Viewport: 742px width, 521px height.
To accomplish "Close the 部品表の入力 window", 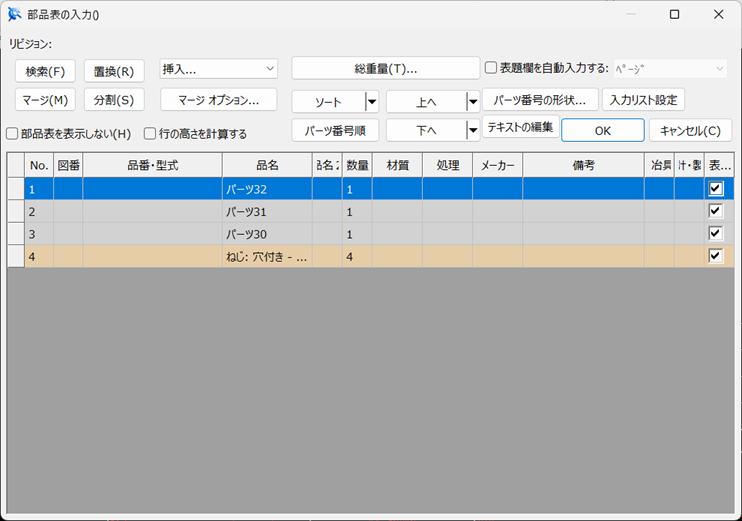I will pyautogui.click(x=718, y=15).
